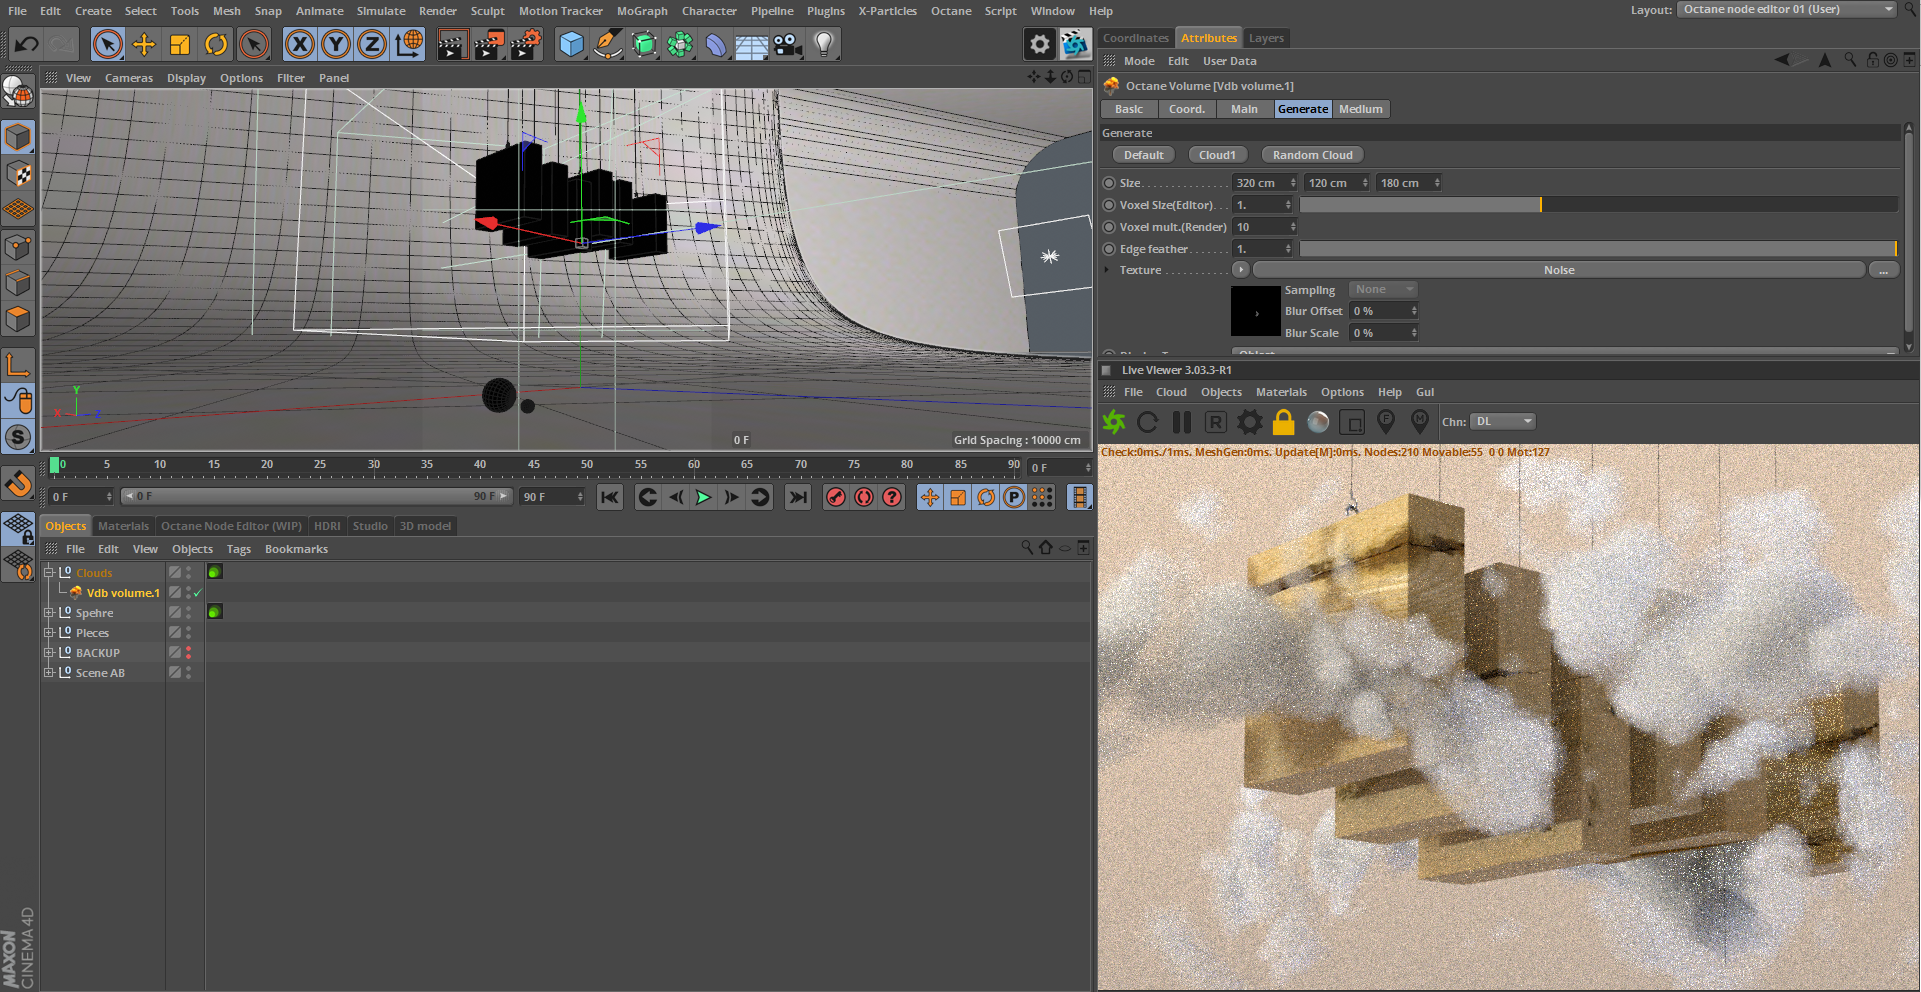This screenshot has width=1921, height=992.
Task: Open Edit Render Settings clapperboard with gear
Action: (526, 44)
